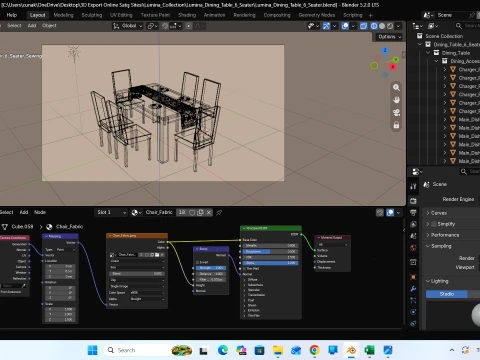This screenshot has width=480, height=360.
Task: Click the material user count 18
Action: tap(182, 212)
